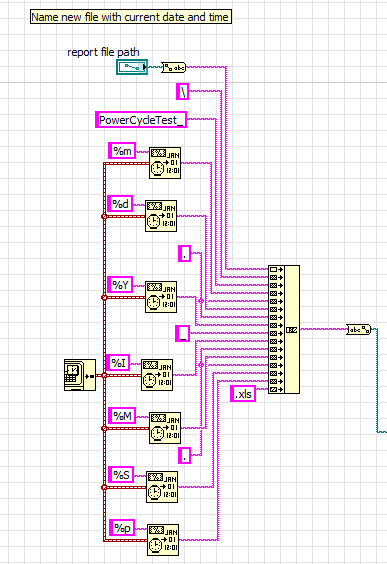Image resolution: width=387 pixels, height=564 pixels.
Task: Select the backslash string constant
Action: pyautogui.click(x=183, y=91)
